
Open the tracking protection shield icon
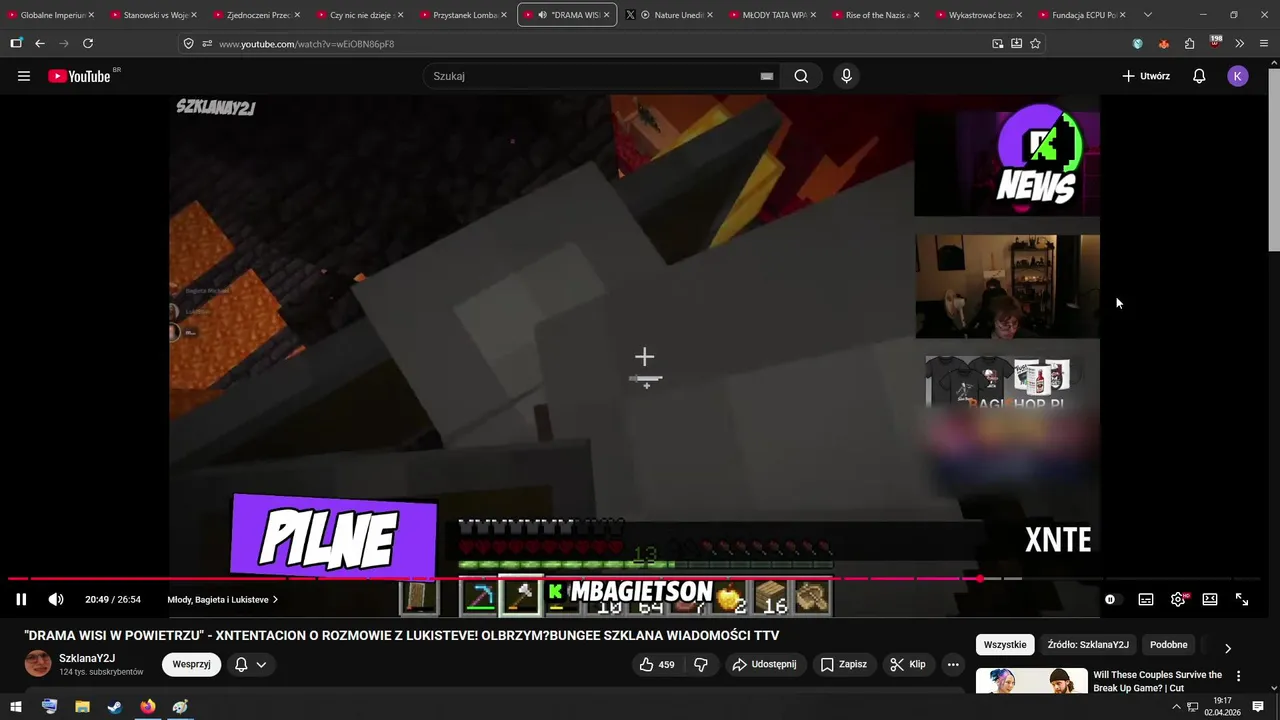[188, 44]
